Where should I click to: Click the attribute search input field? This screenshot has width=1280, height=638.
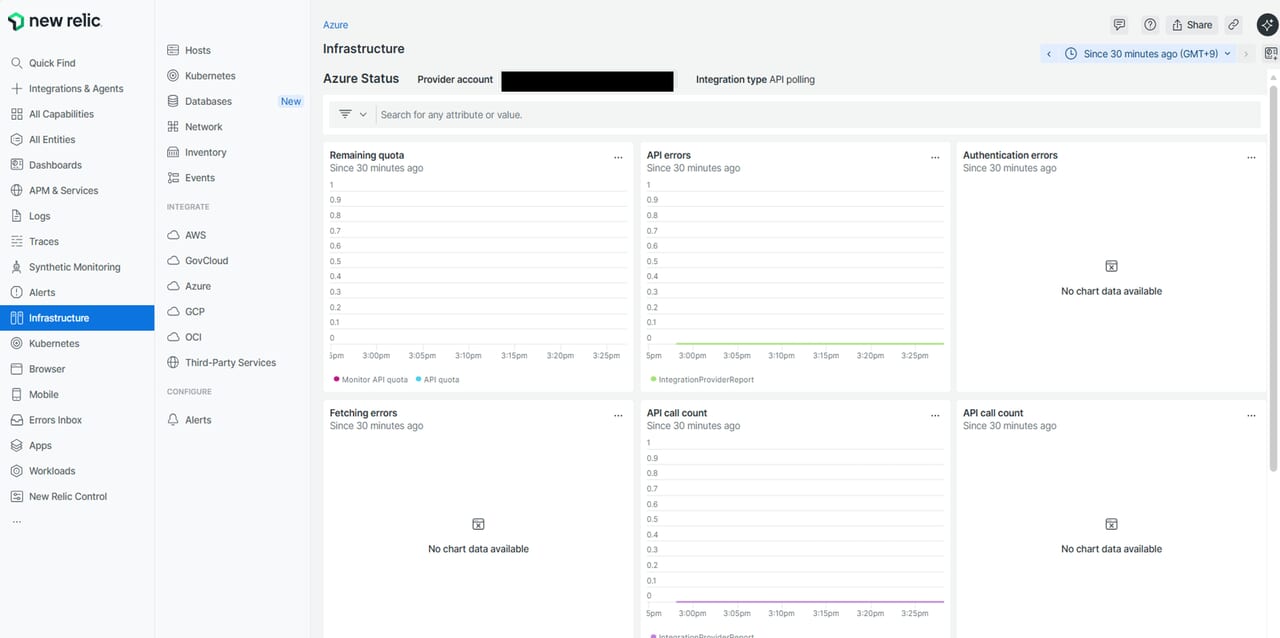(800, 115)
